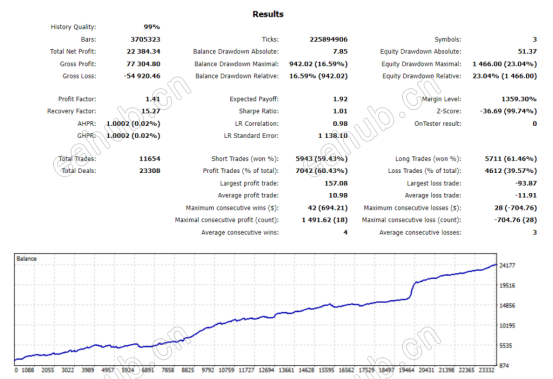
Task: Click the Gross Loss value -54 920.46
Action: [x=142, y=76]
